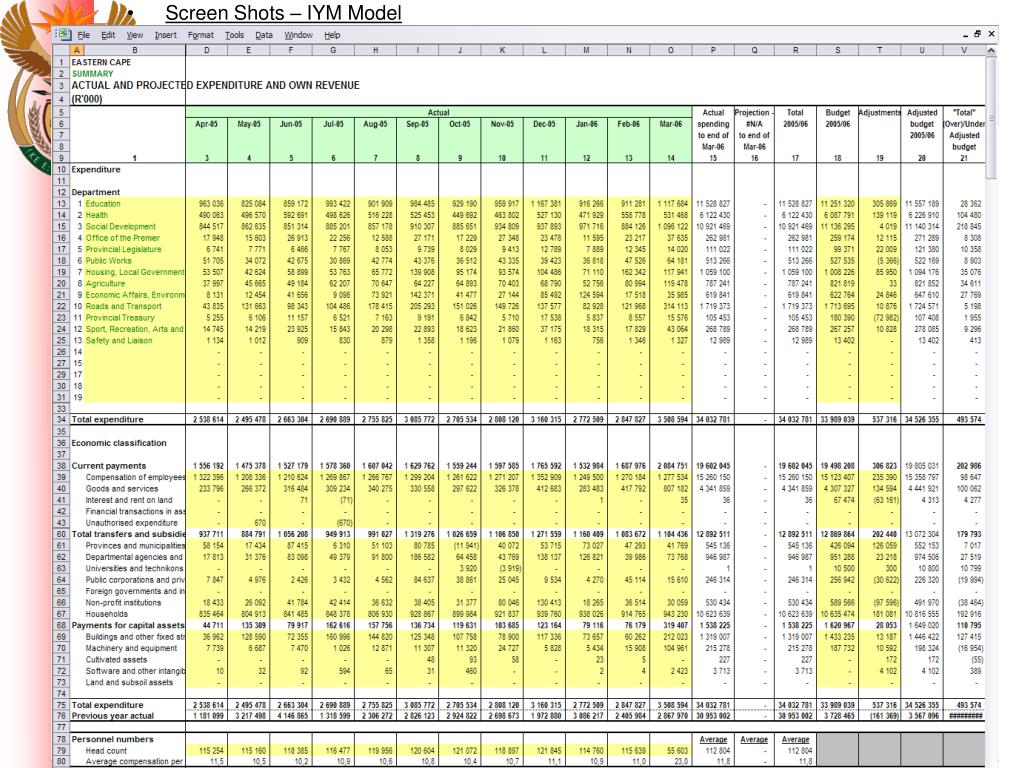Select the Provincial Treasury row label

[120, 317]
